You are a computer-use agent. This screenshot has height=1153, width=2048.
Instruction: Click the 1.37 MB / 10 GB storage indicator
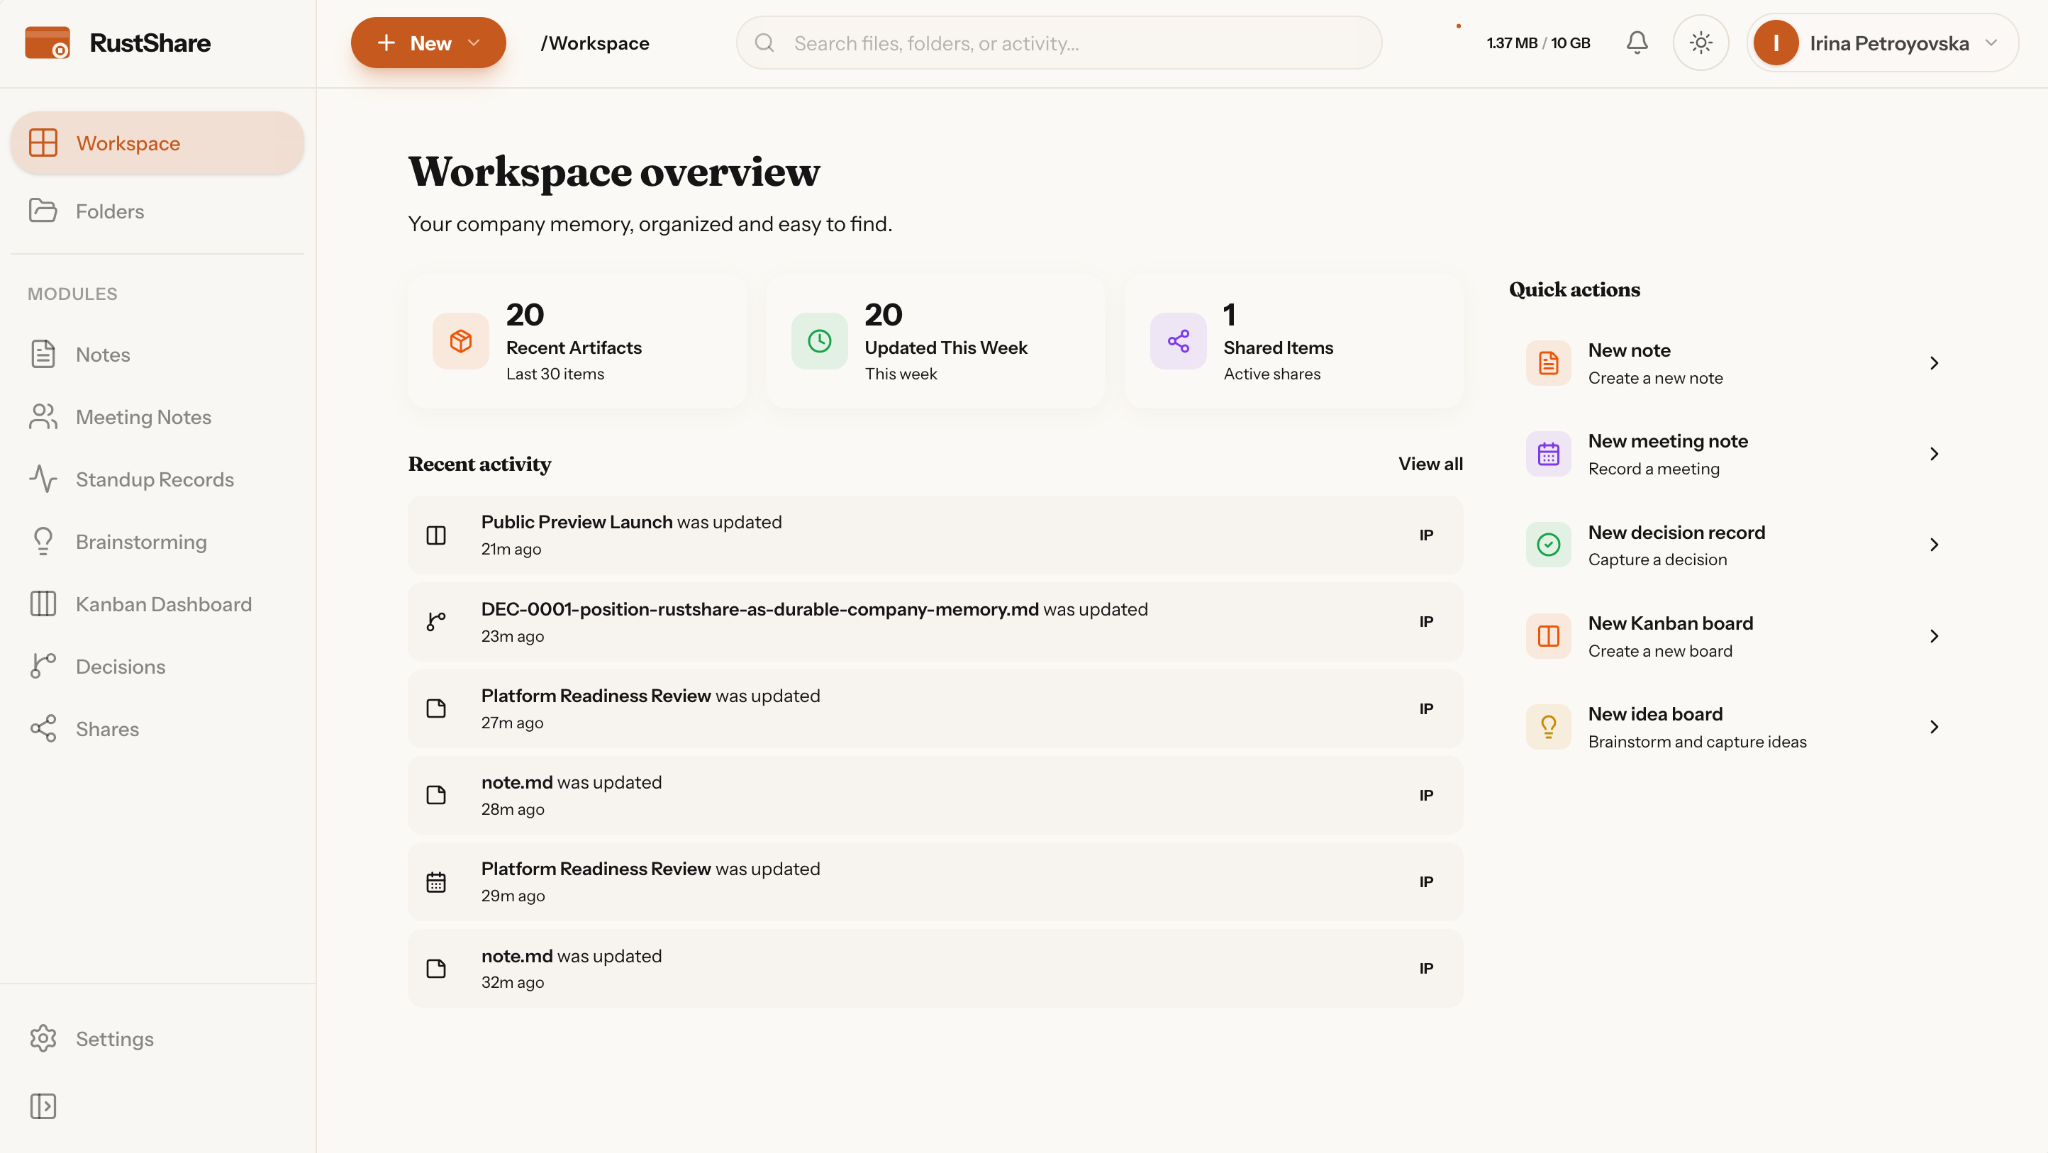pyautogui.click(x=1538, y=43)
